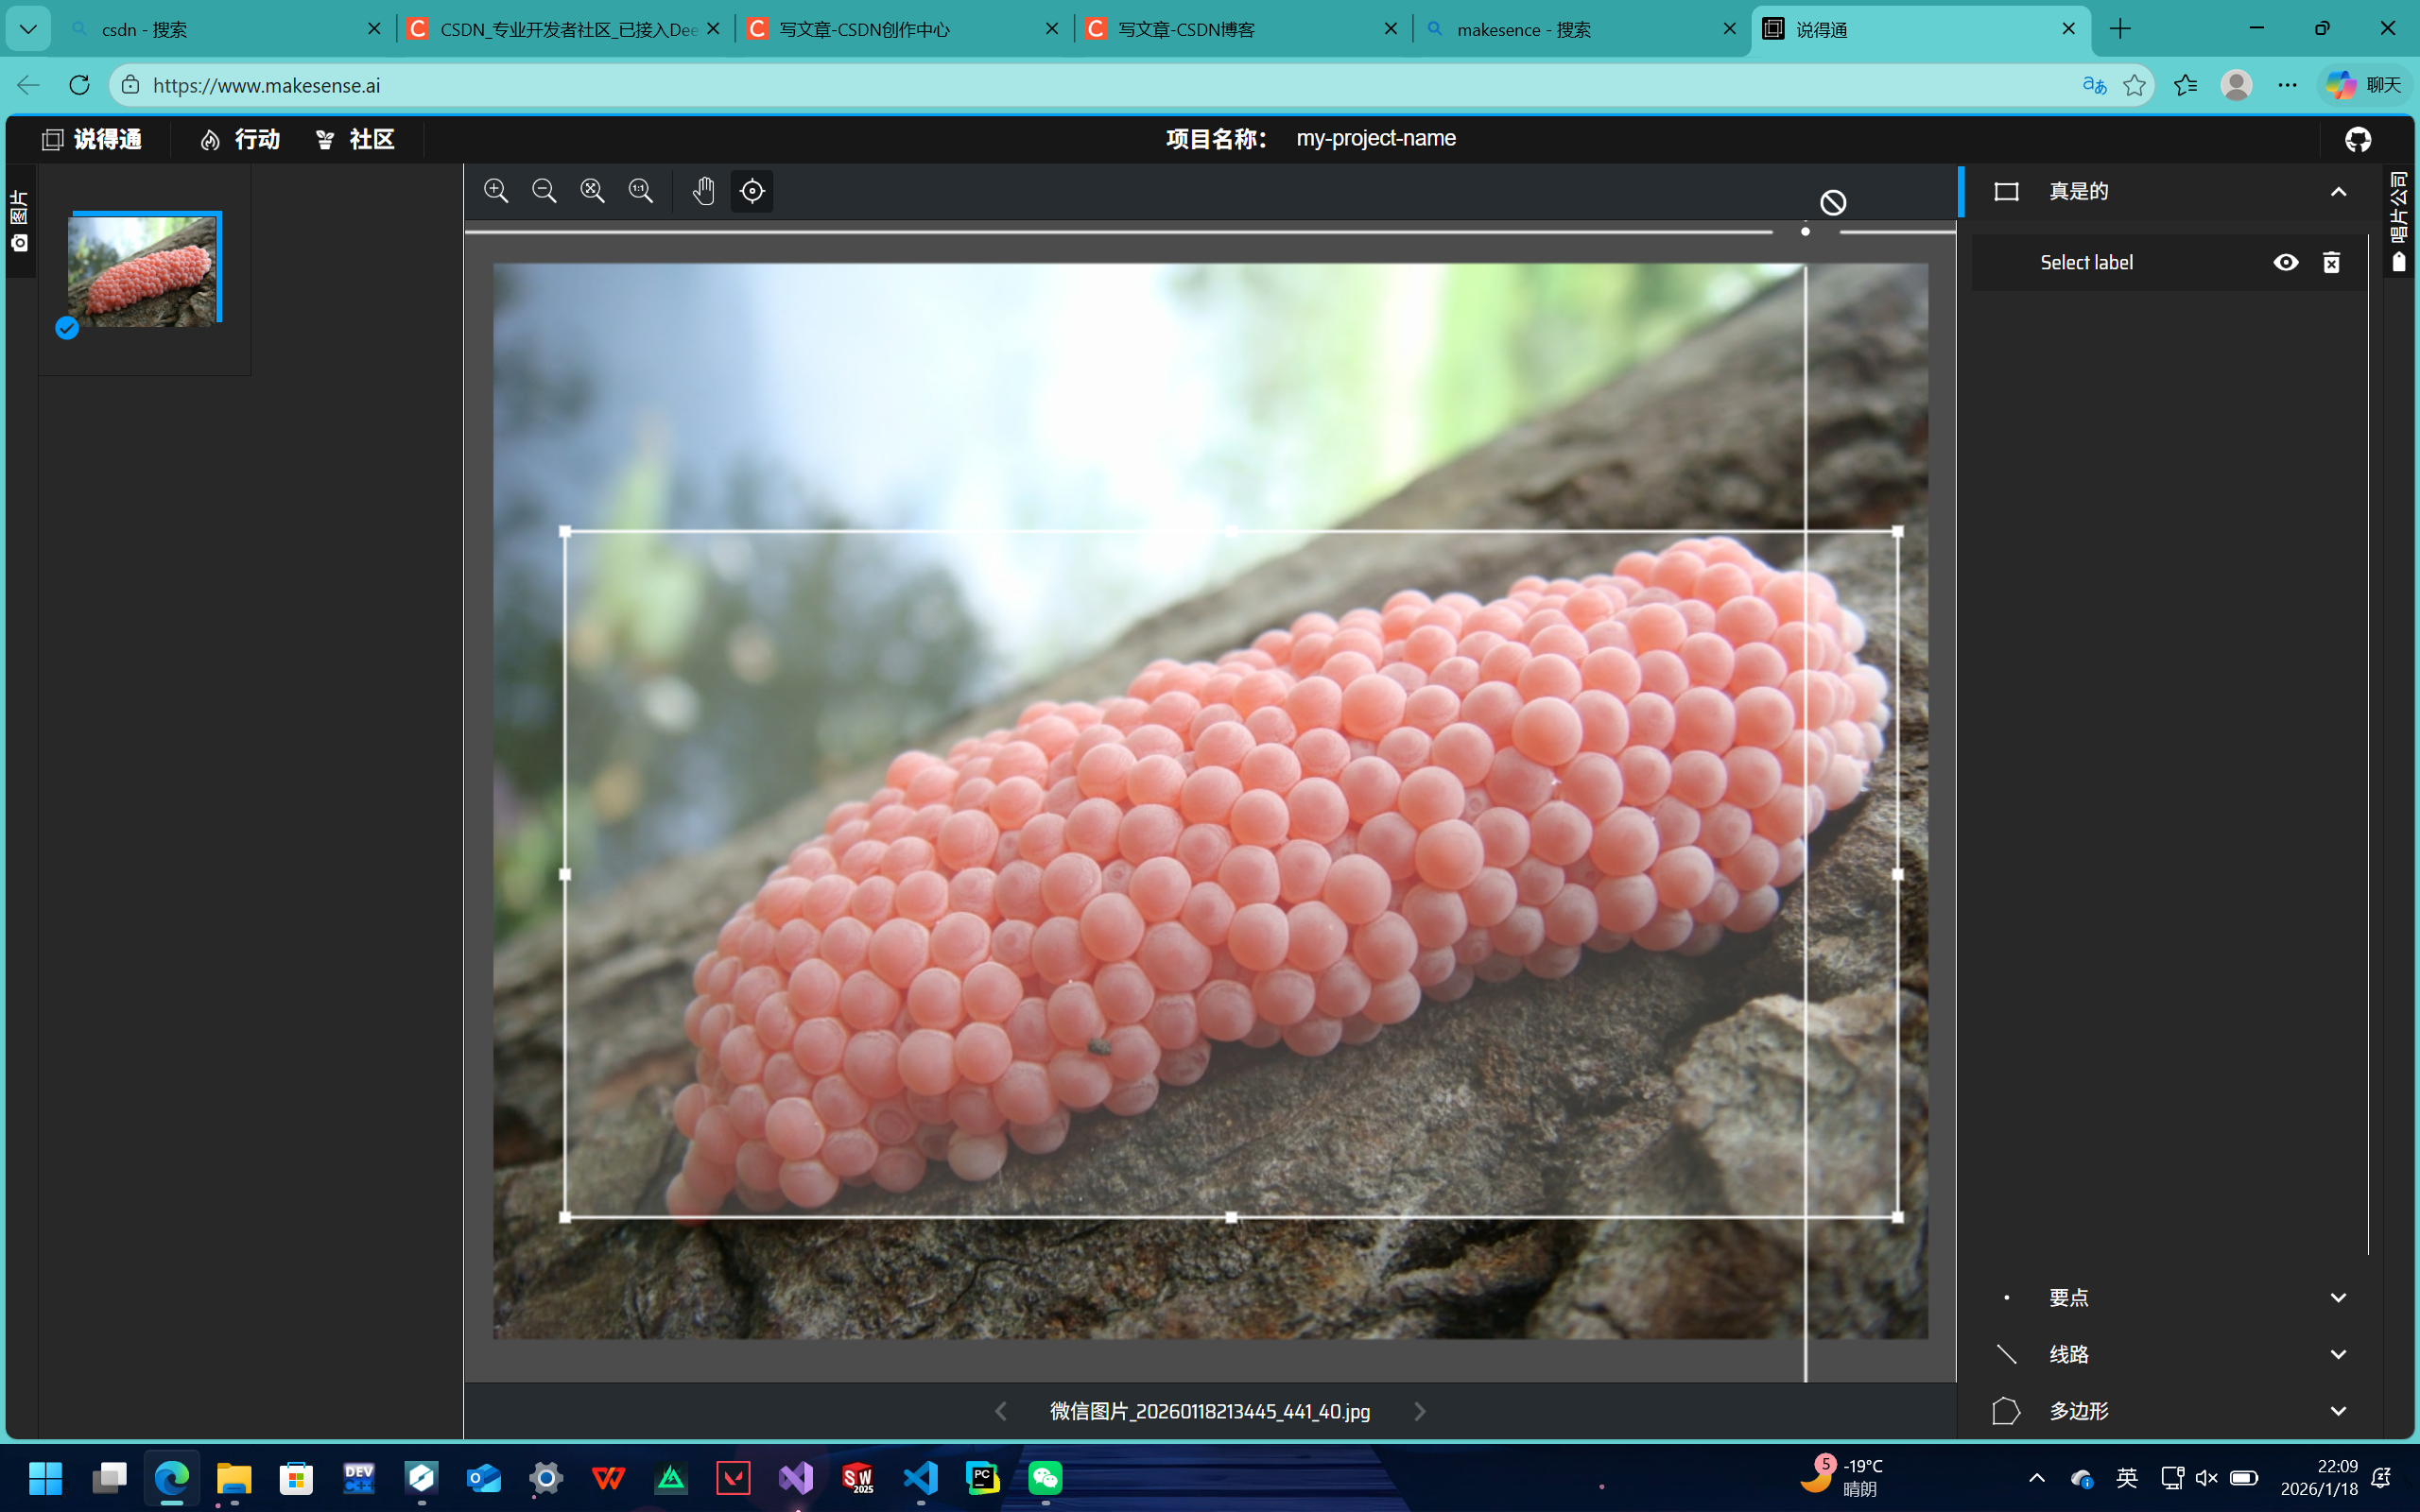Hide the annotation using the eye icon

(x=2285, y=262)
